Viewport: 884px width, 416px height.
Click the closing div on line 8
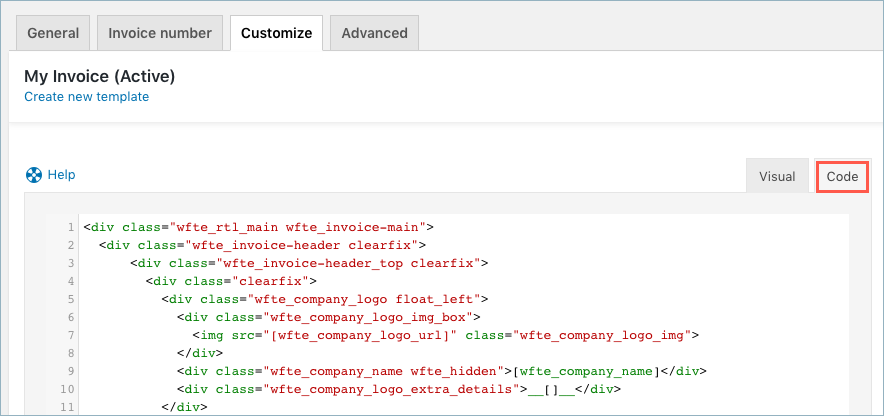[200, 353]
